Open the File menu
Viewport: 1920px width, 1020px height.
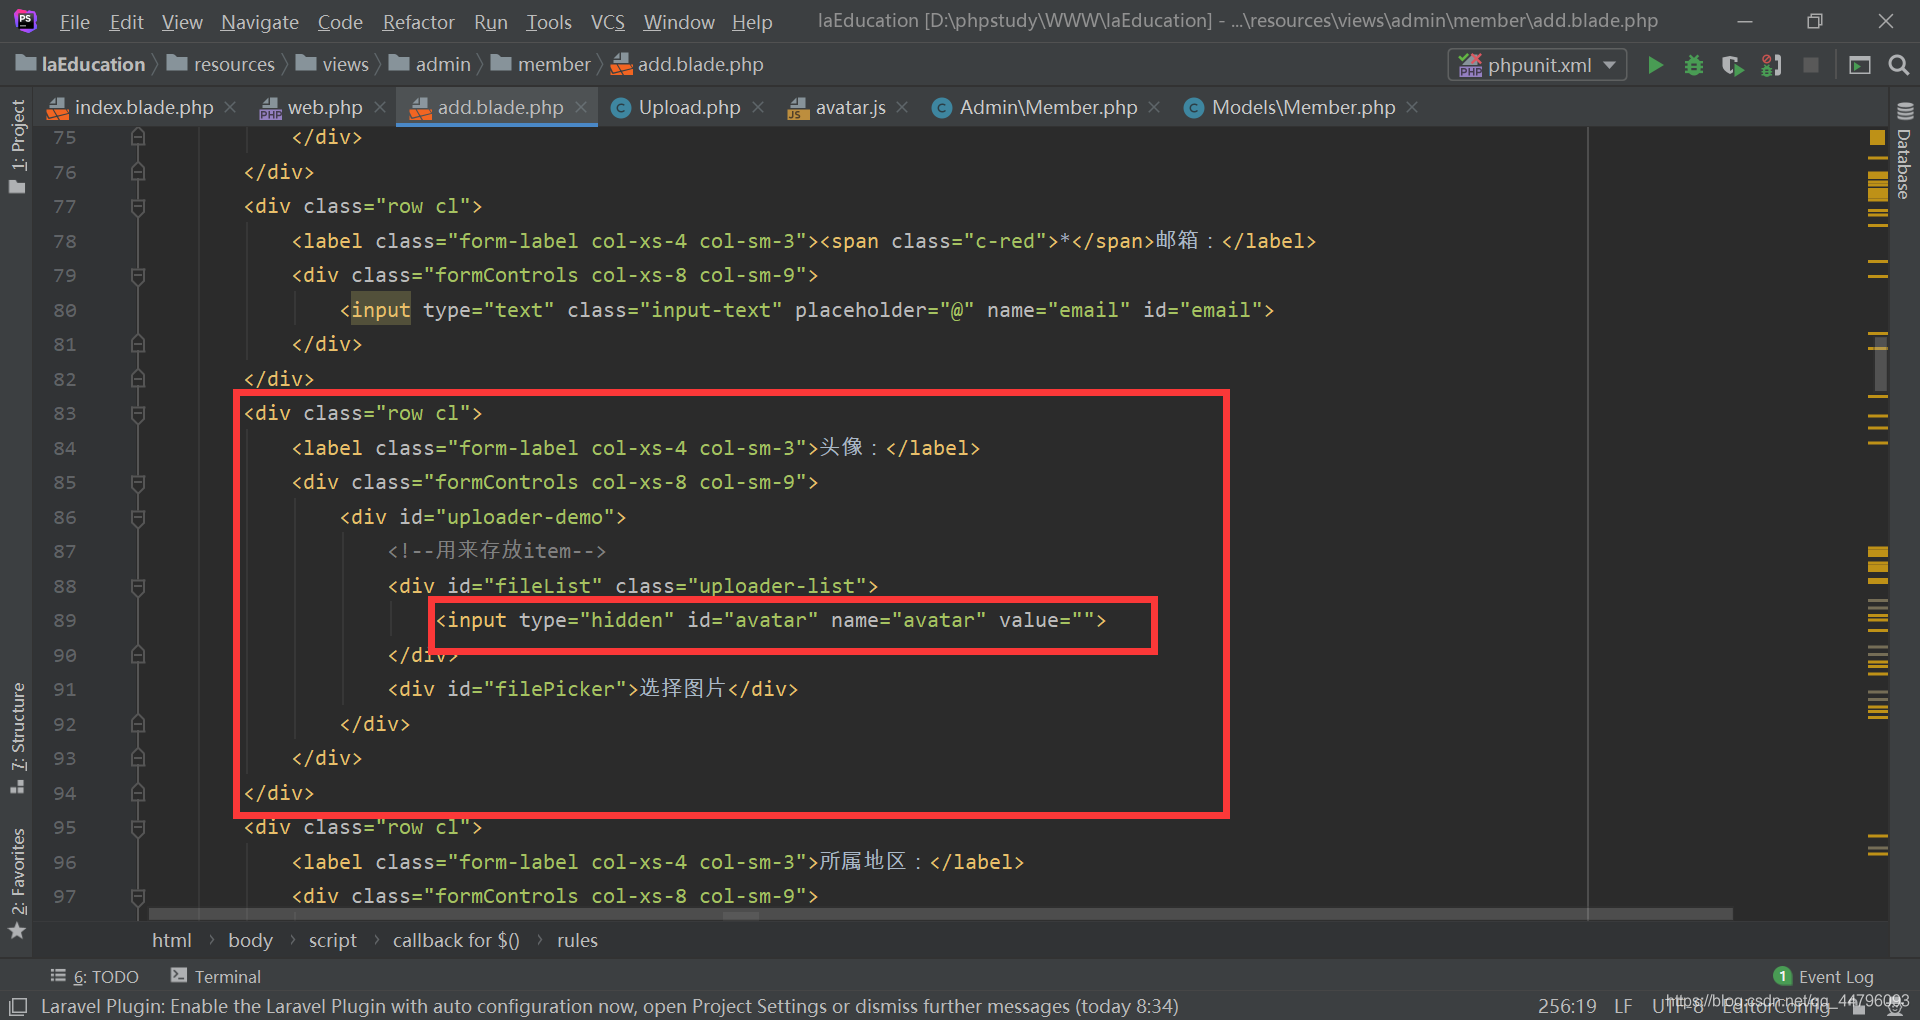tap(74, 22)
